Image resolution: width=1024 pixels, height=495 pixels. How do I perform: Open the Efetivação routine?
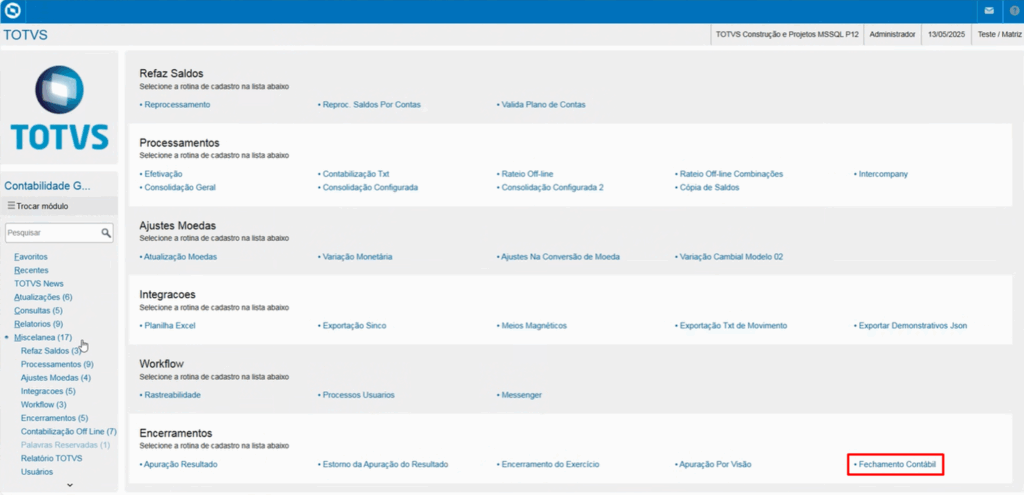tap(163, 174)
